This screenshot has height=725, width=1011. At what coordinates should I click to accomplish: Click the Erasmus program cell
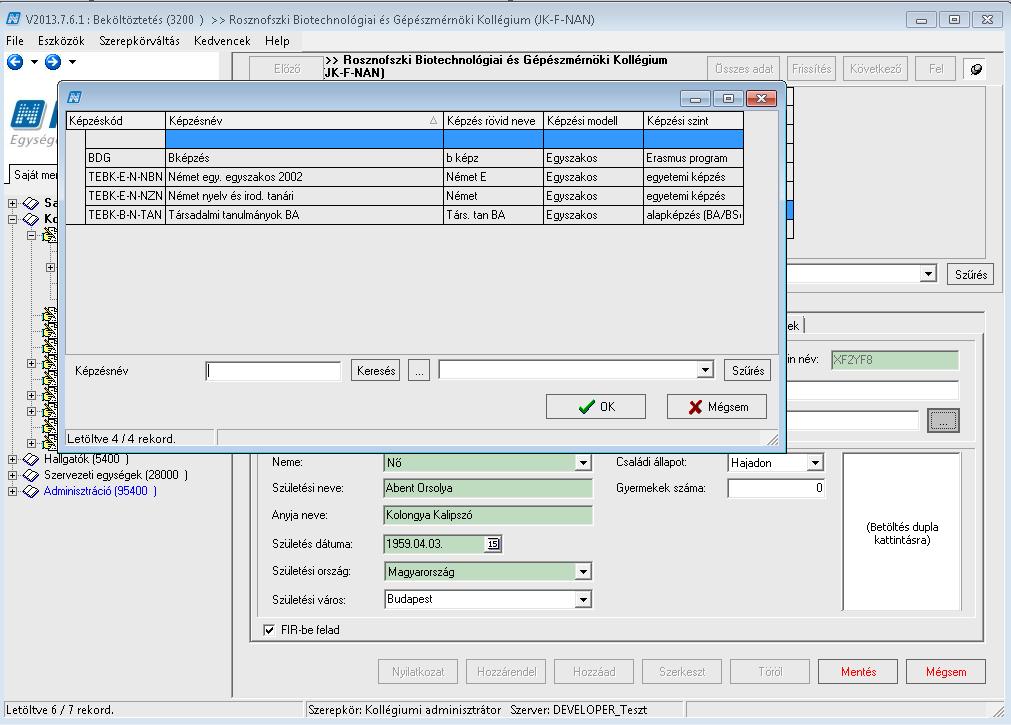693,158
